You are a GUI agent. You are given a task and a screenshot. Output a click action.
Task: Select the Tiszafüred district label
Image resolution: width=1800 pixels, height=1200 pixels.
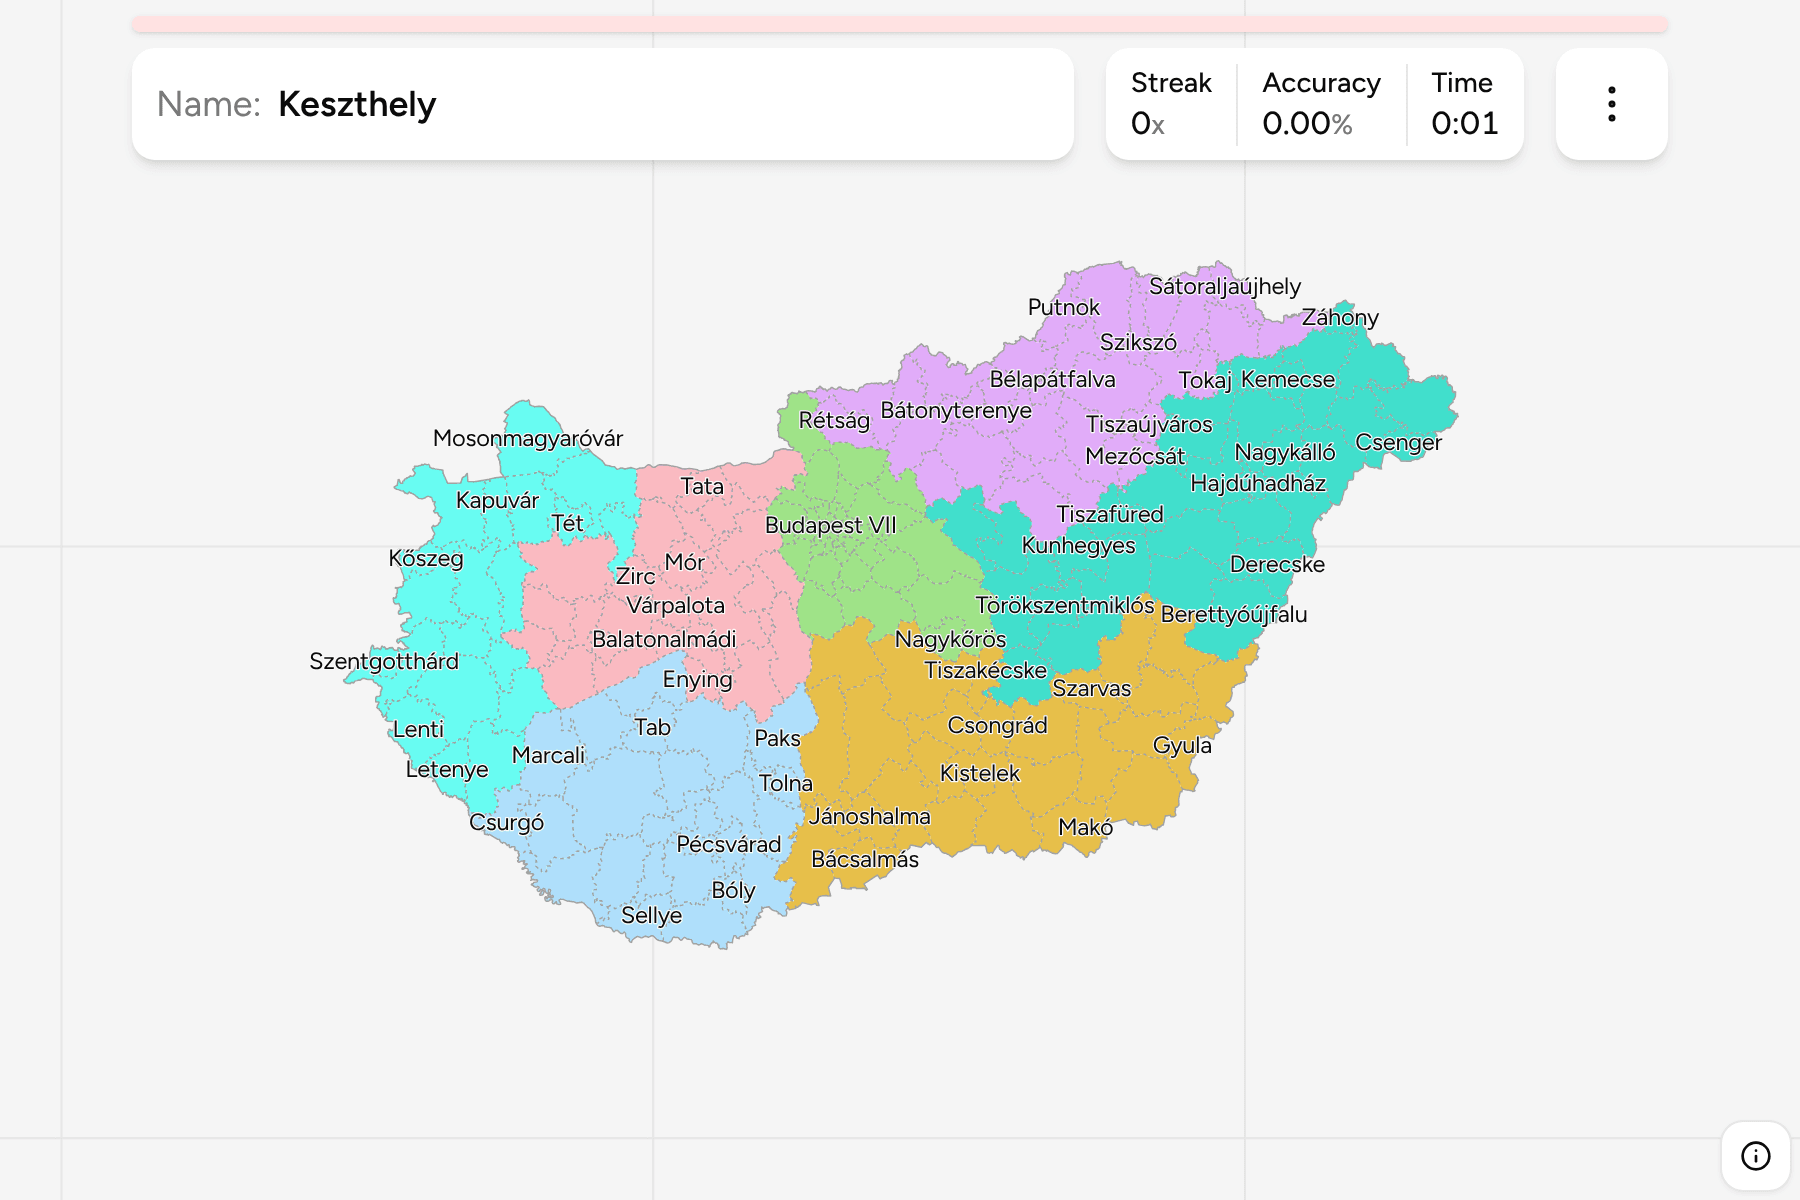tap(1110, 514)
